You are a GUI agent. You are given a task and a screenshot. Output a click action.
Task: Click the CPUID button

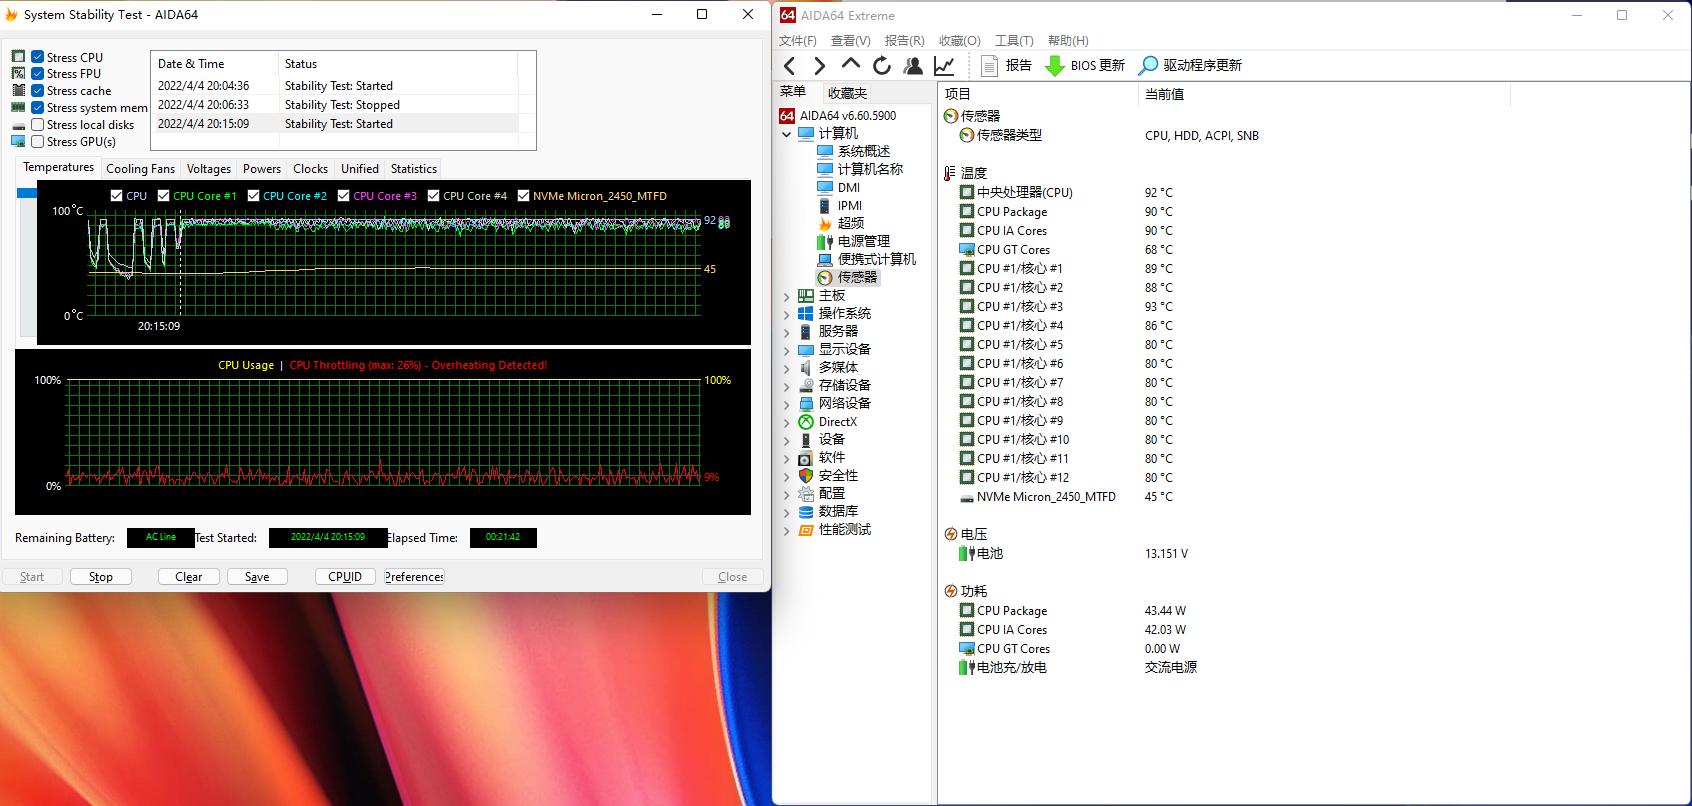tap(345, 577)
